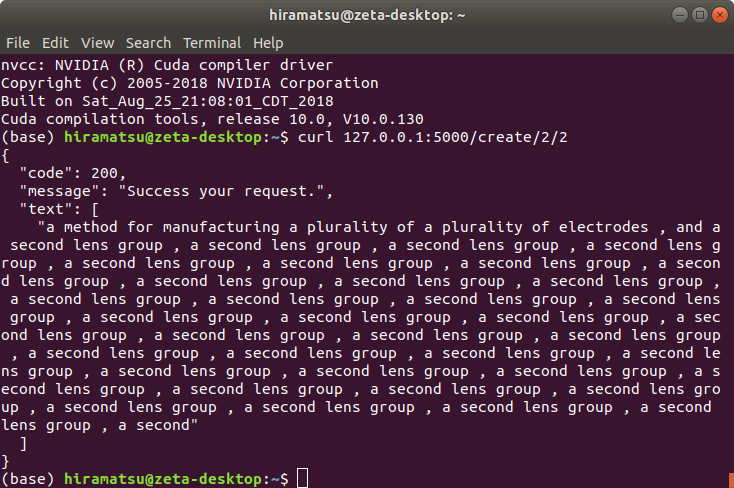Click the Copyright NVIDIA Corporation line
This screenshot has height=488, width=734.
click(190, 83)
